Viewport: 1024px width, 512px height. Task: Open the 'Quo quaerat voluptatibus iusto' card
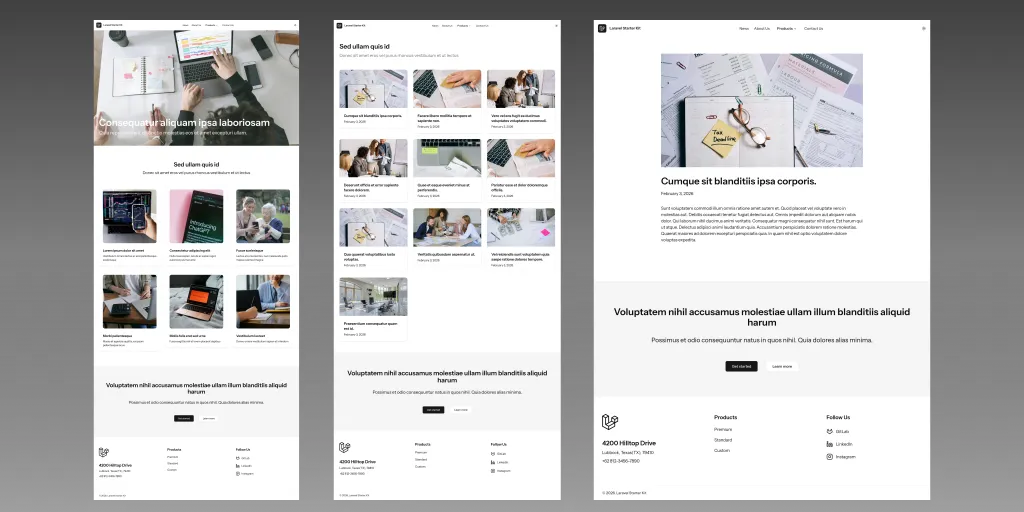pyautogui.click(x=374, y=238)
